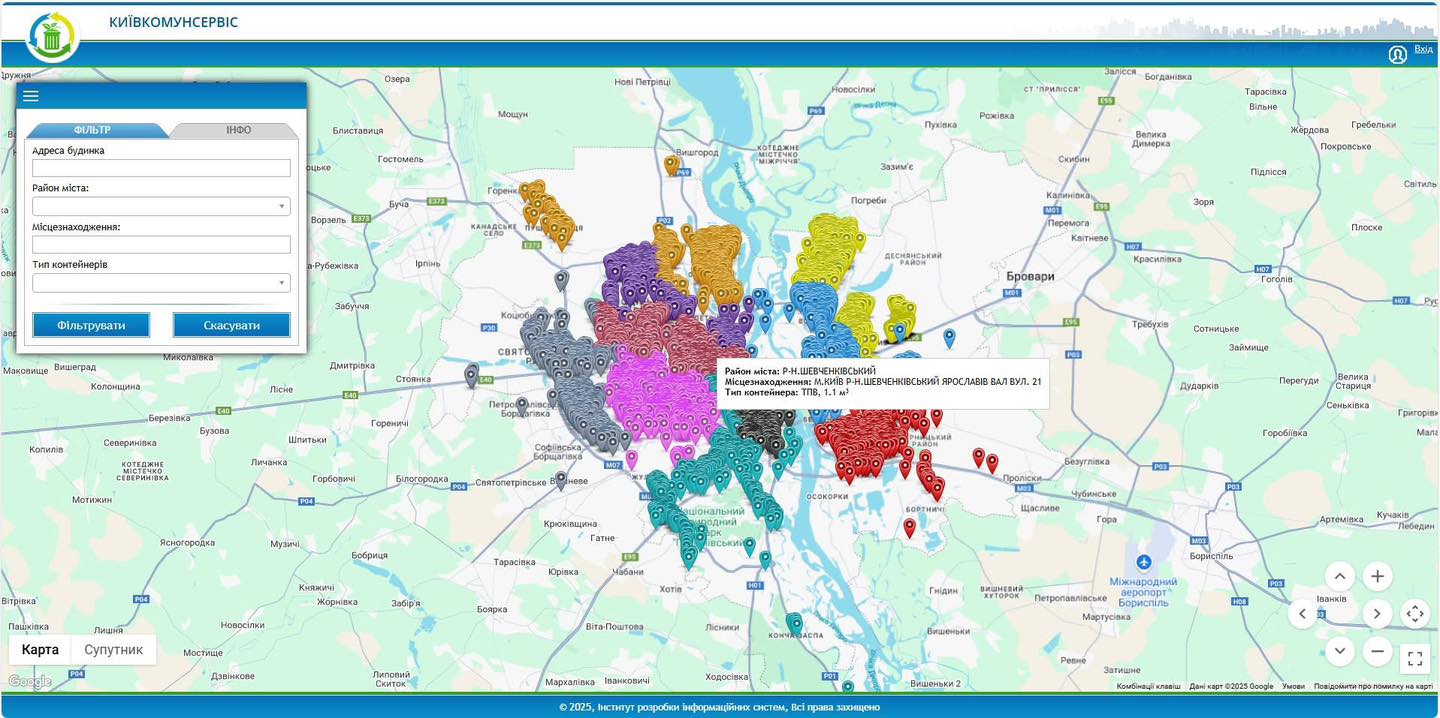This screenshot has height=718, width=1440.
Task: Zoom out with the minus button
Action: pos(1377,651)
